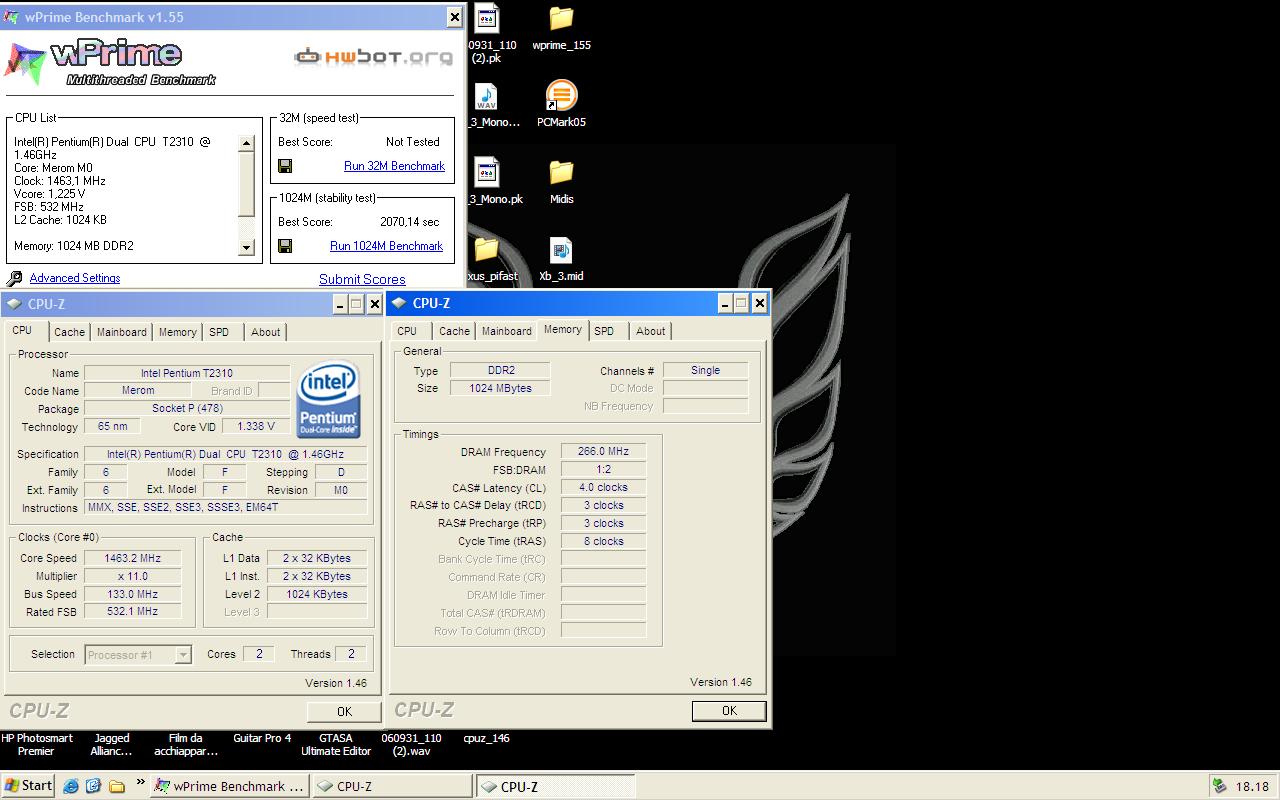Click the Memory CPU-Z title bar icon
The width and height of the screenshot is (1280, 800).
pyautogui.click(x=399, y=303)
